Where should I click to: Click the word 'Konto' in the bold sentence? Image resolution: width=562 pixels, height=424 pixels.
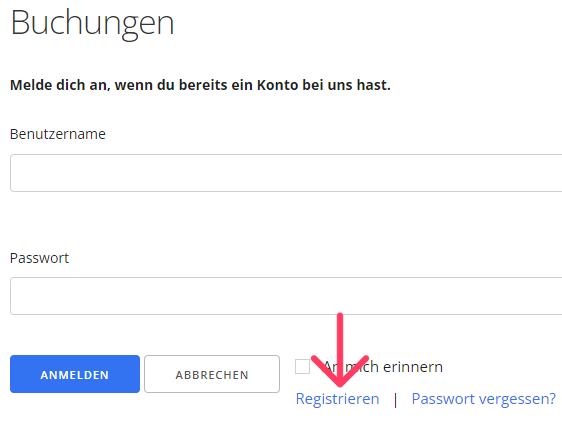(277, 85)
